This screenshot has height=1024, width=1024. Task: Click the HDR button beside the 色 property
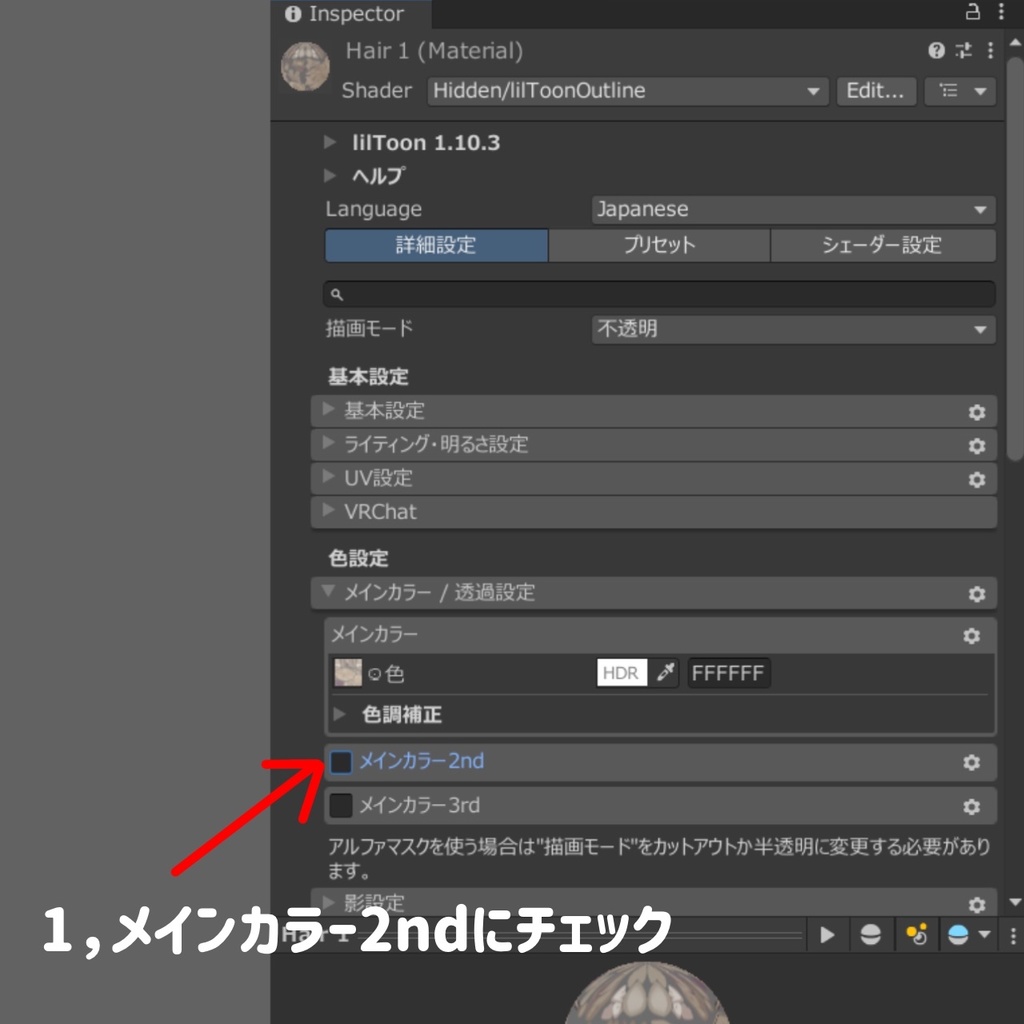click(x=620, y=673)
